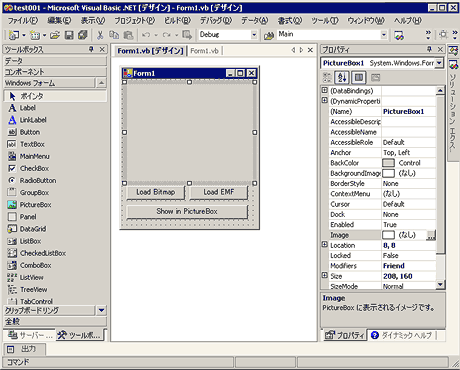The width and height of the screenshot is (460, 370).
Task: Open the コンポーネント toolbox section
Action: point(55,72)
